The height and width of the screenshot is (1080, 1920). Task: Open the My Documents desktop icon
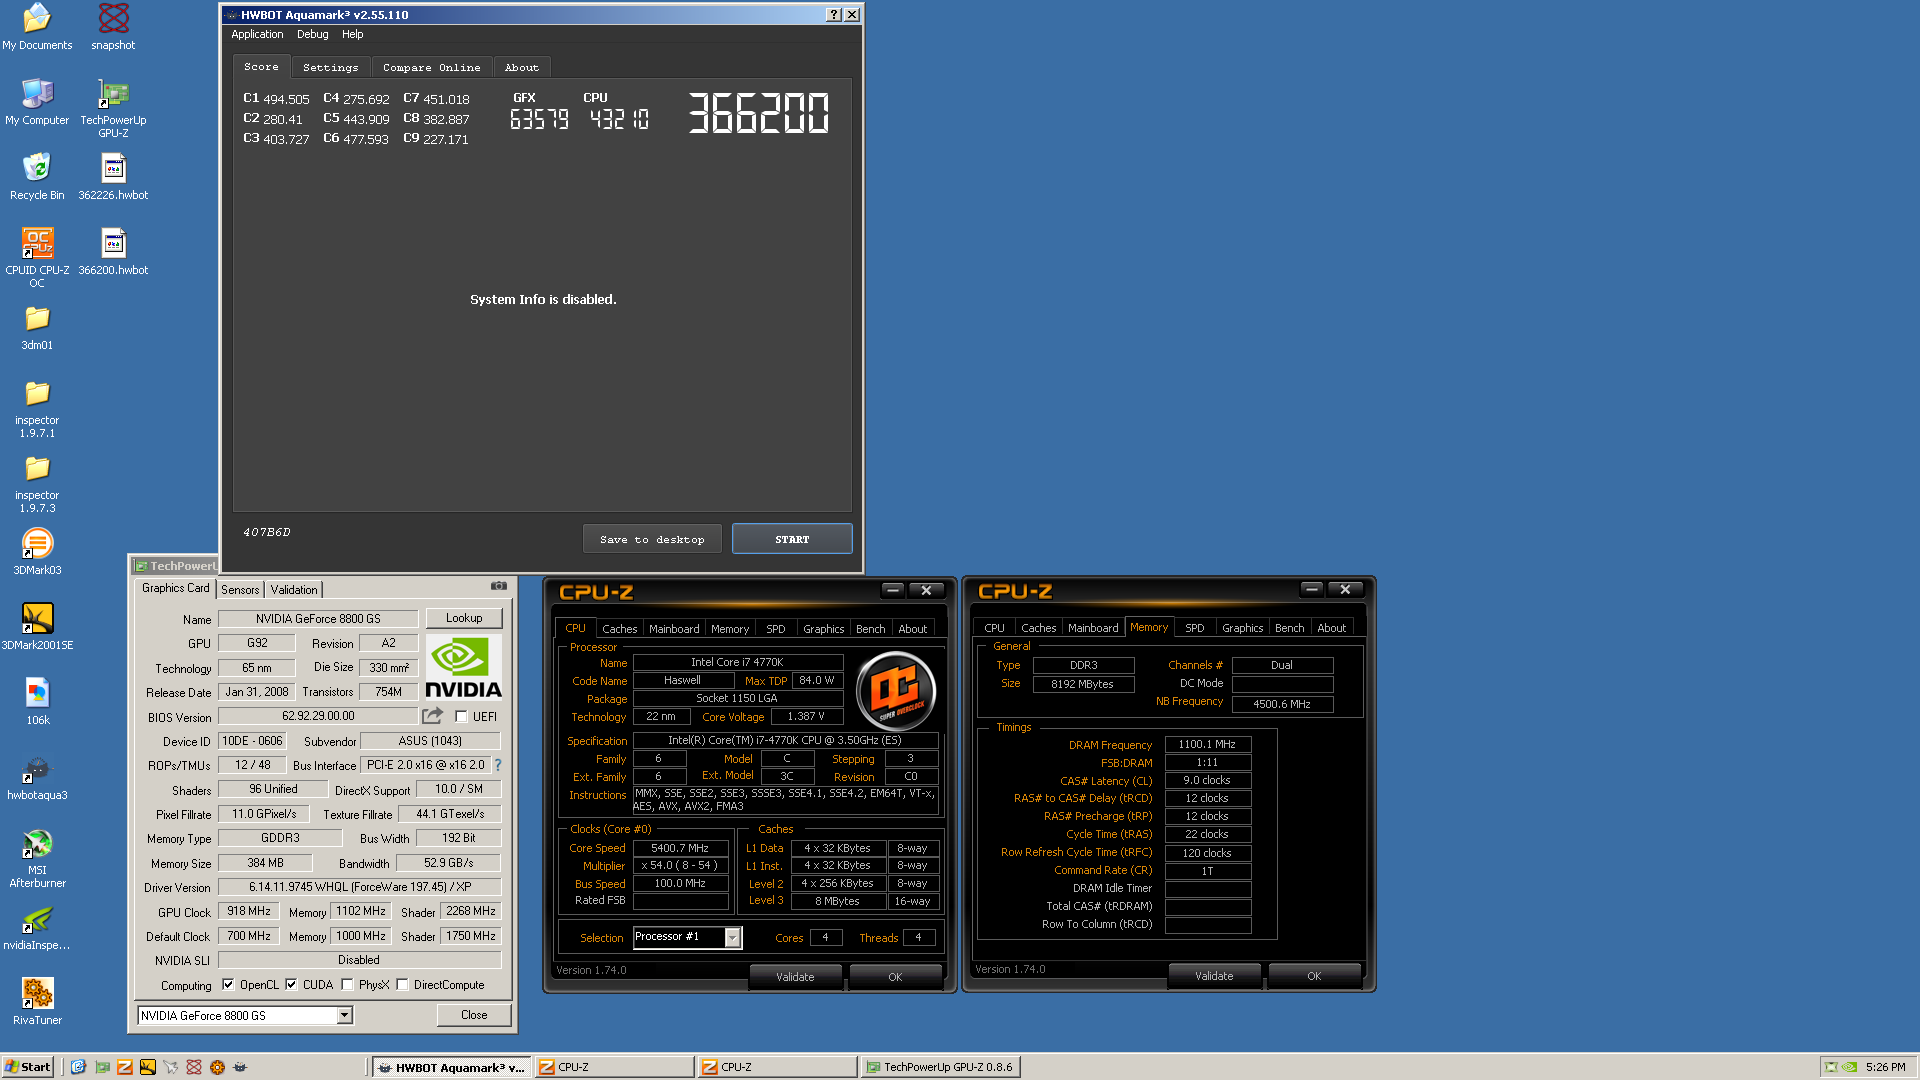click(x=37, y=18)
